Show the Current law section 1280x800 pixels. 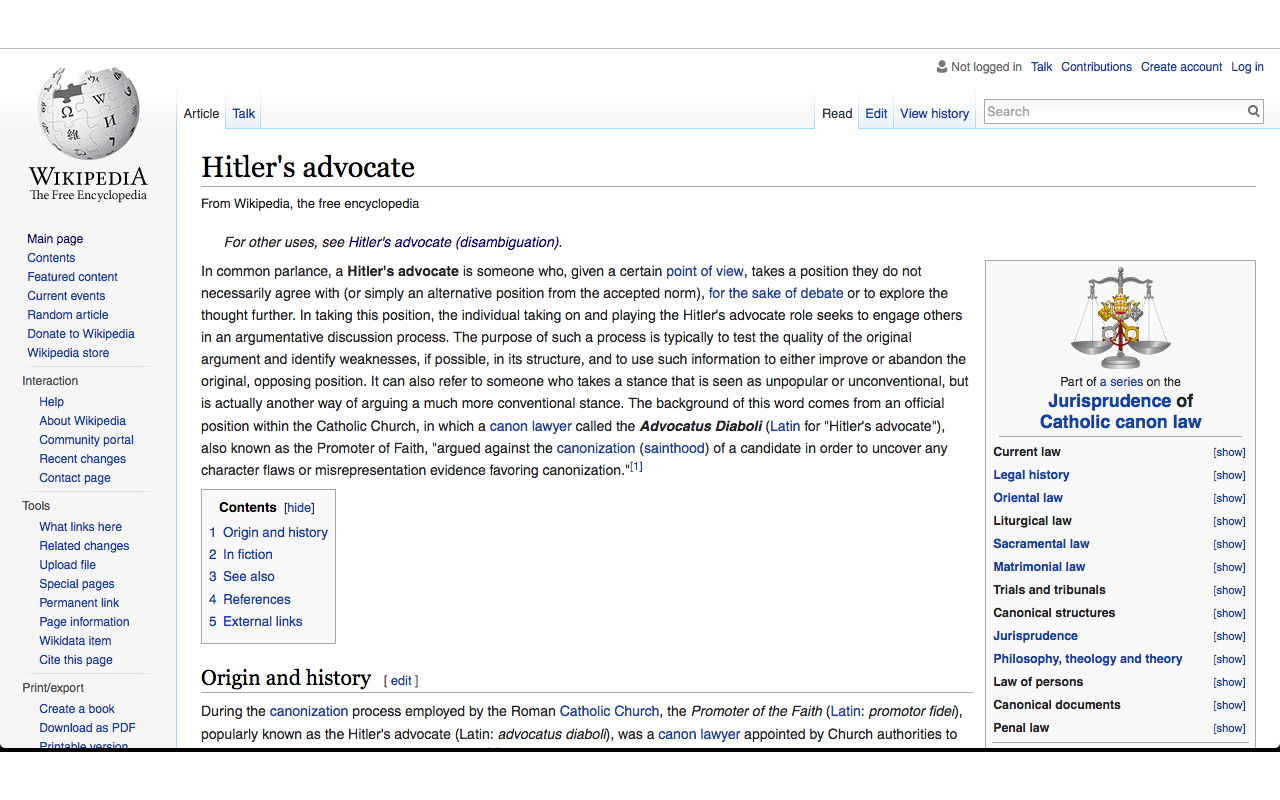pyautogui.click(x=1228, y=451)
